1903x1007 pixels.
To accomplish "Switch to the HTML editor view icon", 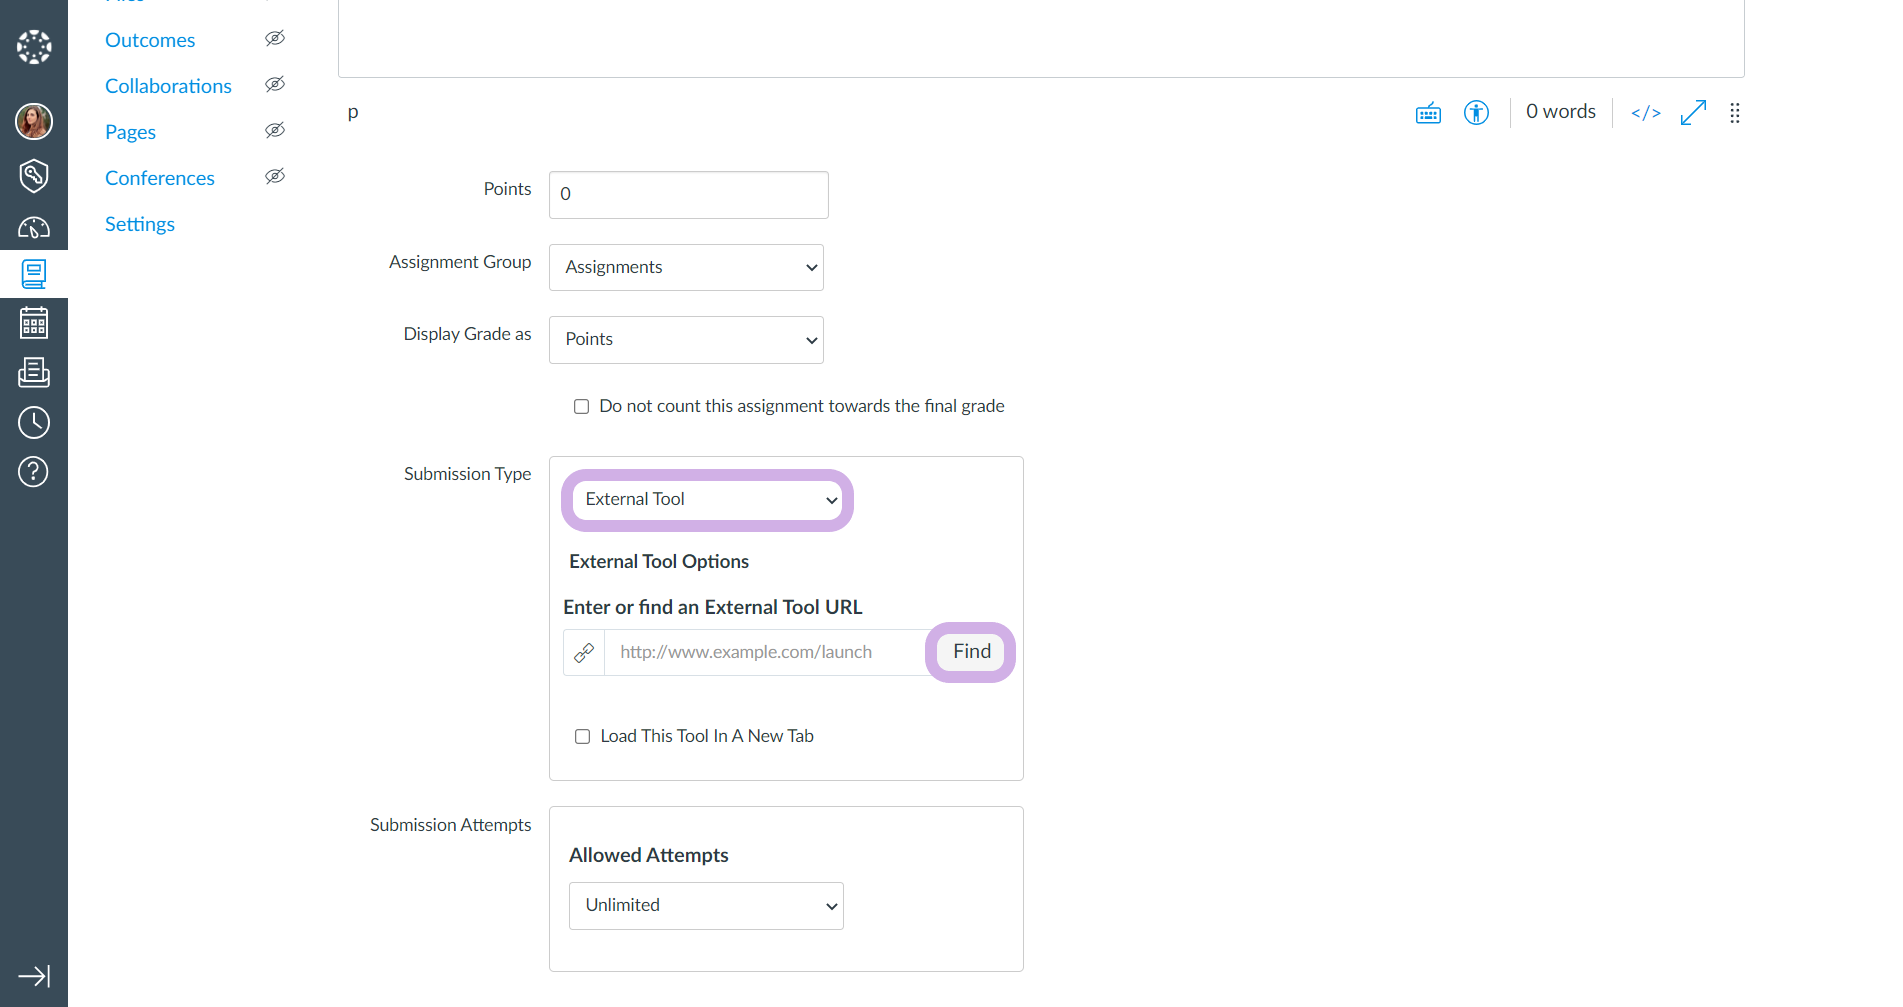I will pos(1646,113).
